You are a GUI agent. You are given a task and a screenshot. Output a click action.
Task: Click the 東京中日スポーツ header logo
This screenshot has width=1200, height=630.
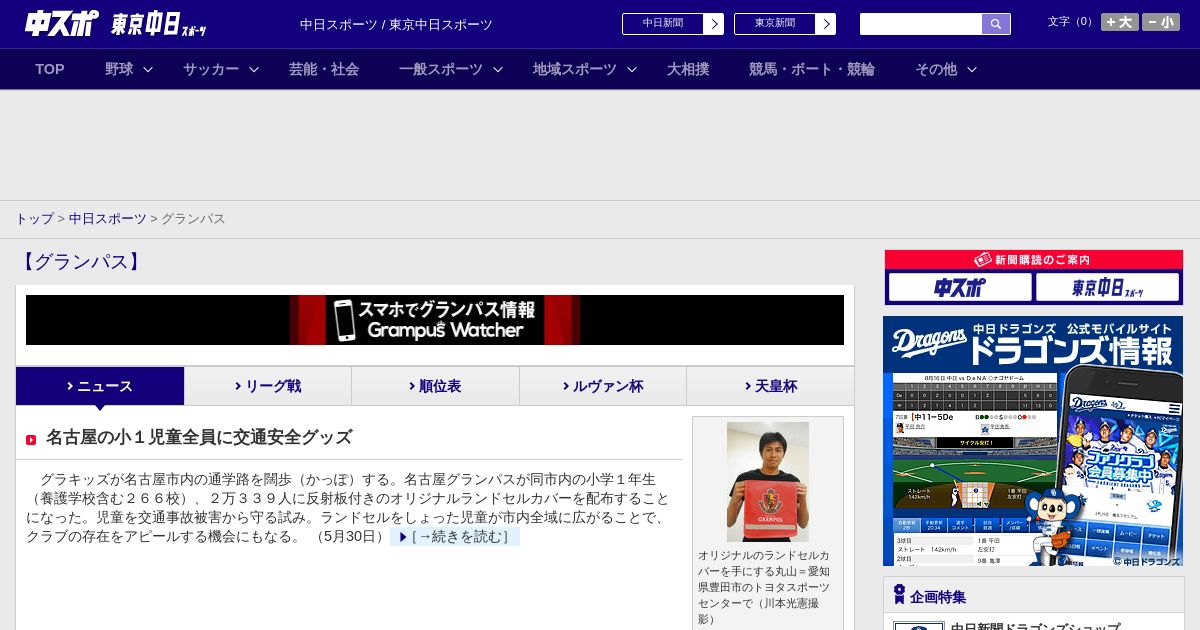click(x=159, y=23)
